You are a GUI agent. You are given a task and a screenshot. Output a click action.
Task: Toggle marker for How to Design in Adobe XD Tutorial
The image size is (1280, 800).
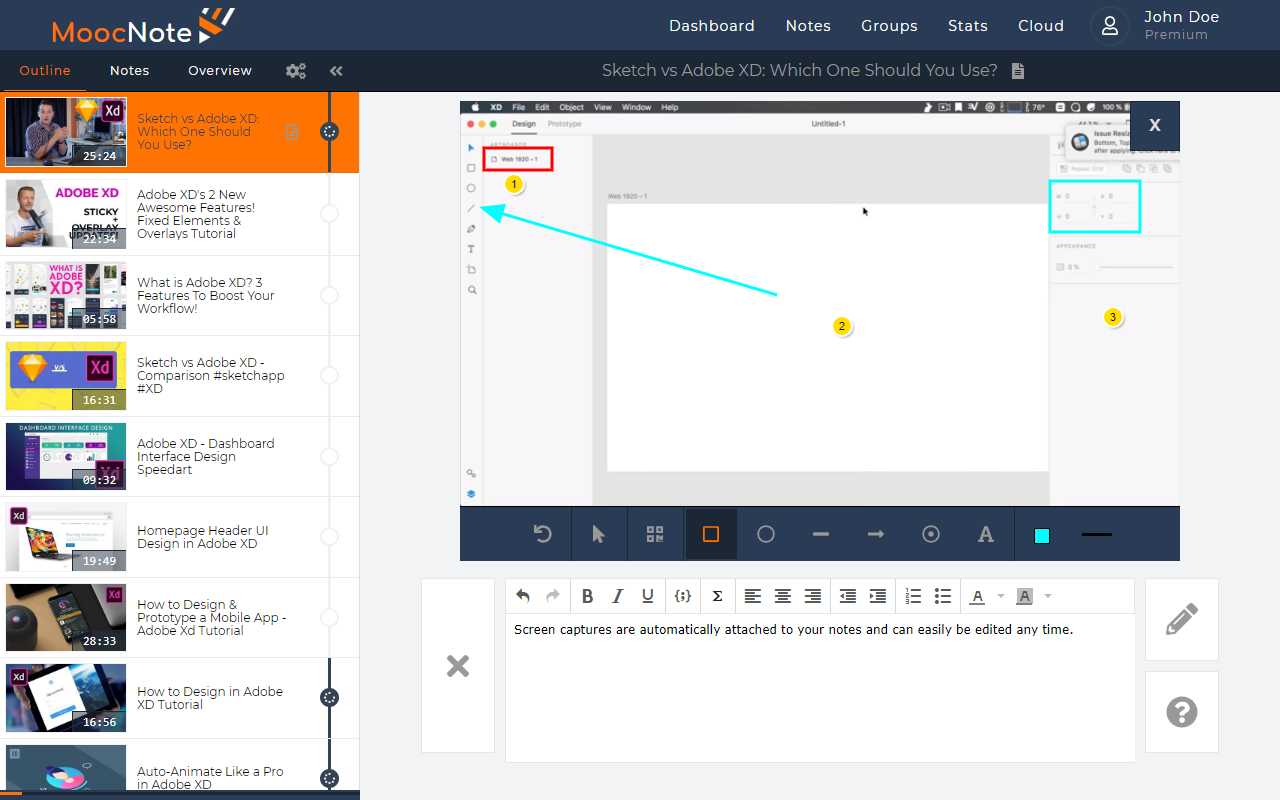(x=329, y=698)
